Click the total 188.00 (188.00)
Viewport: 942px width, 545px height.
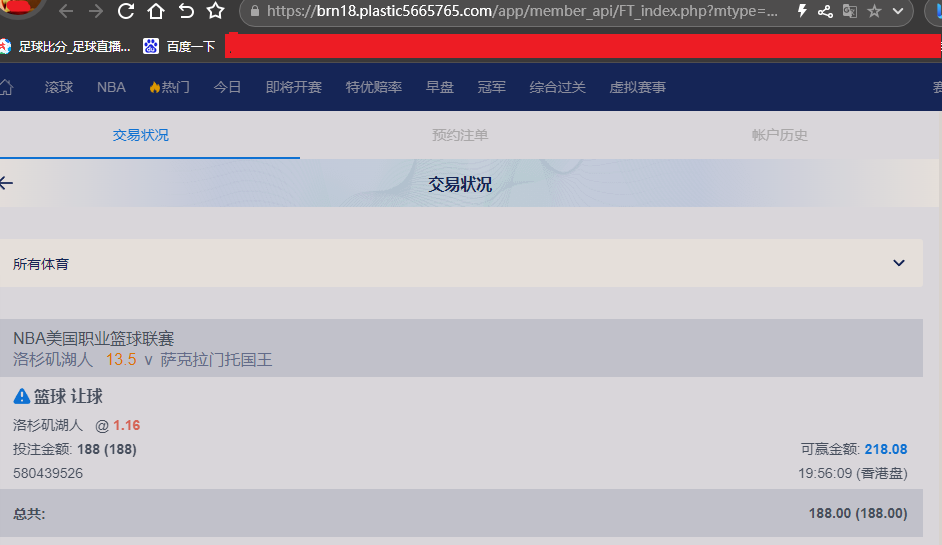coord(858,513)
